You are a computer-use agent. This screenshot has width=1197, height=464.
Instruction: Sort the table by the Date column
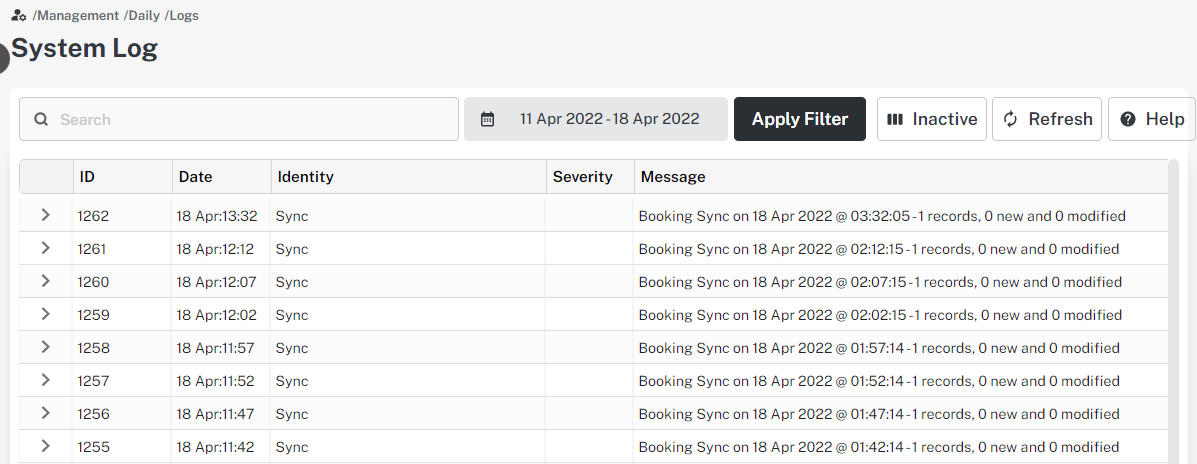196,177
